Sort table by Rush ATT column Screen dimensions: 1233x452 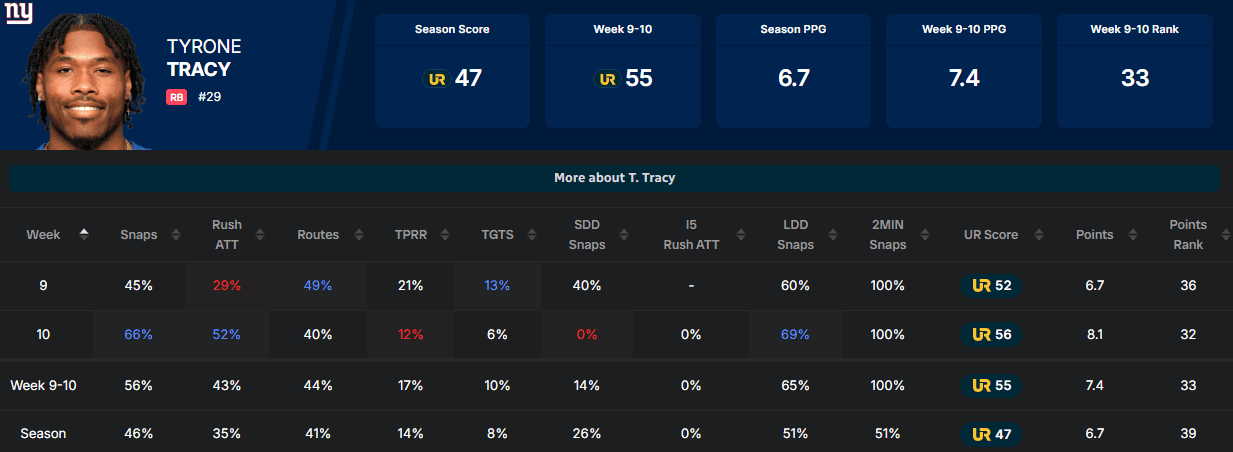coord(260,235)
